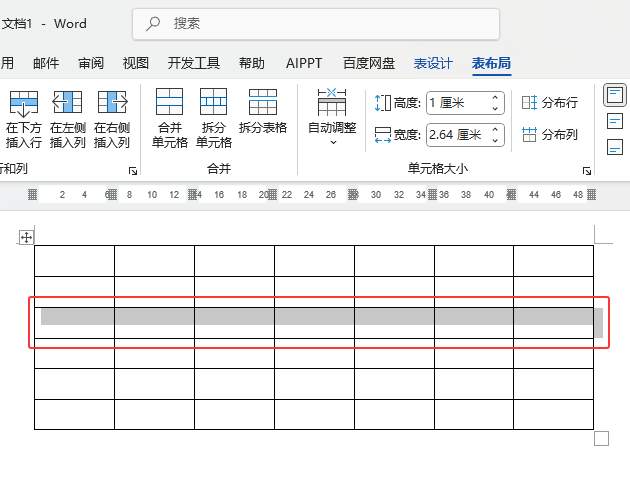Click first cell of the table's top row
This screenshot has width=630, height=482.
pos(74,261)
